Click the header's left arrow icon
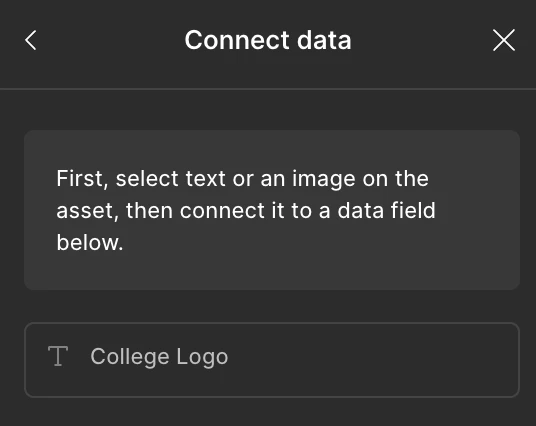 coord(30,40)
